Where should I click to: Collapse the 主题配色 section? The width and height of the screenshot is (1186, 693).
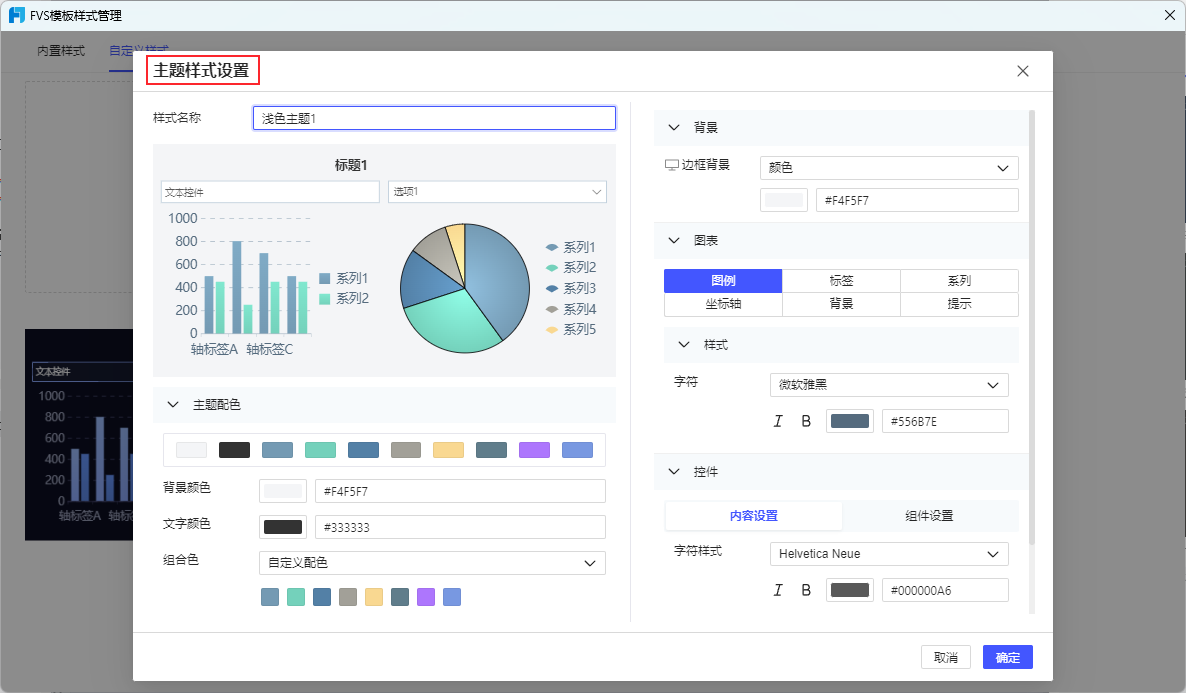pyautogui.click(x=172, y=405)
